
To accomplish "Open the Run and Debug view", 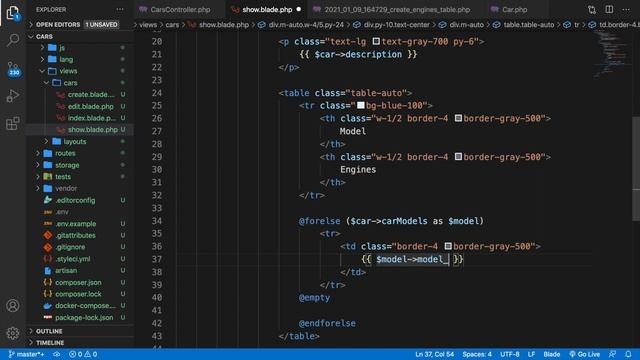I will (x=13, y=96).
